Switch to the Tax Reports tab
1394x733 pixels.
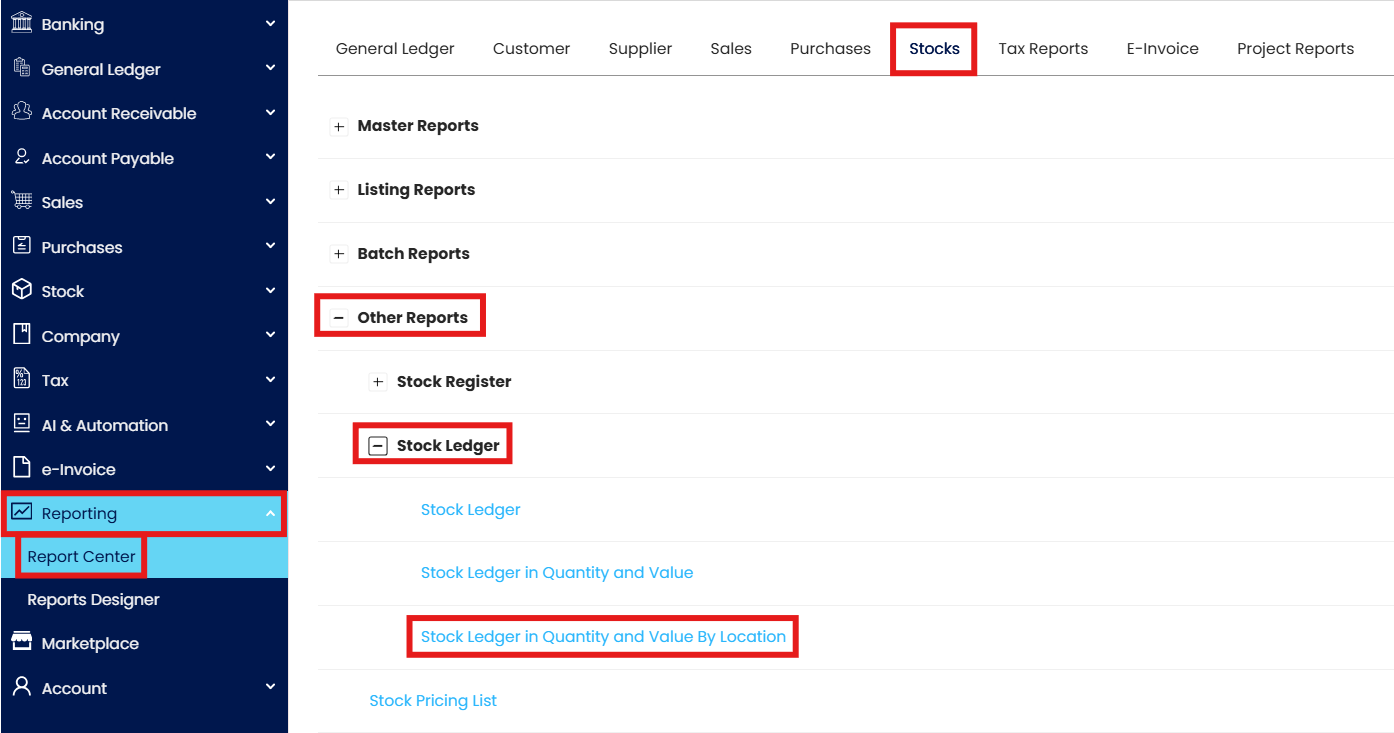coord(1043,48)
